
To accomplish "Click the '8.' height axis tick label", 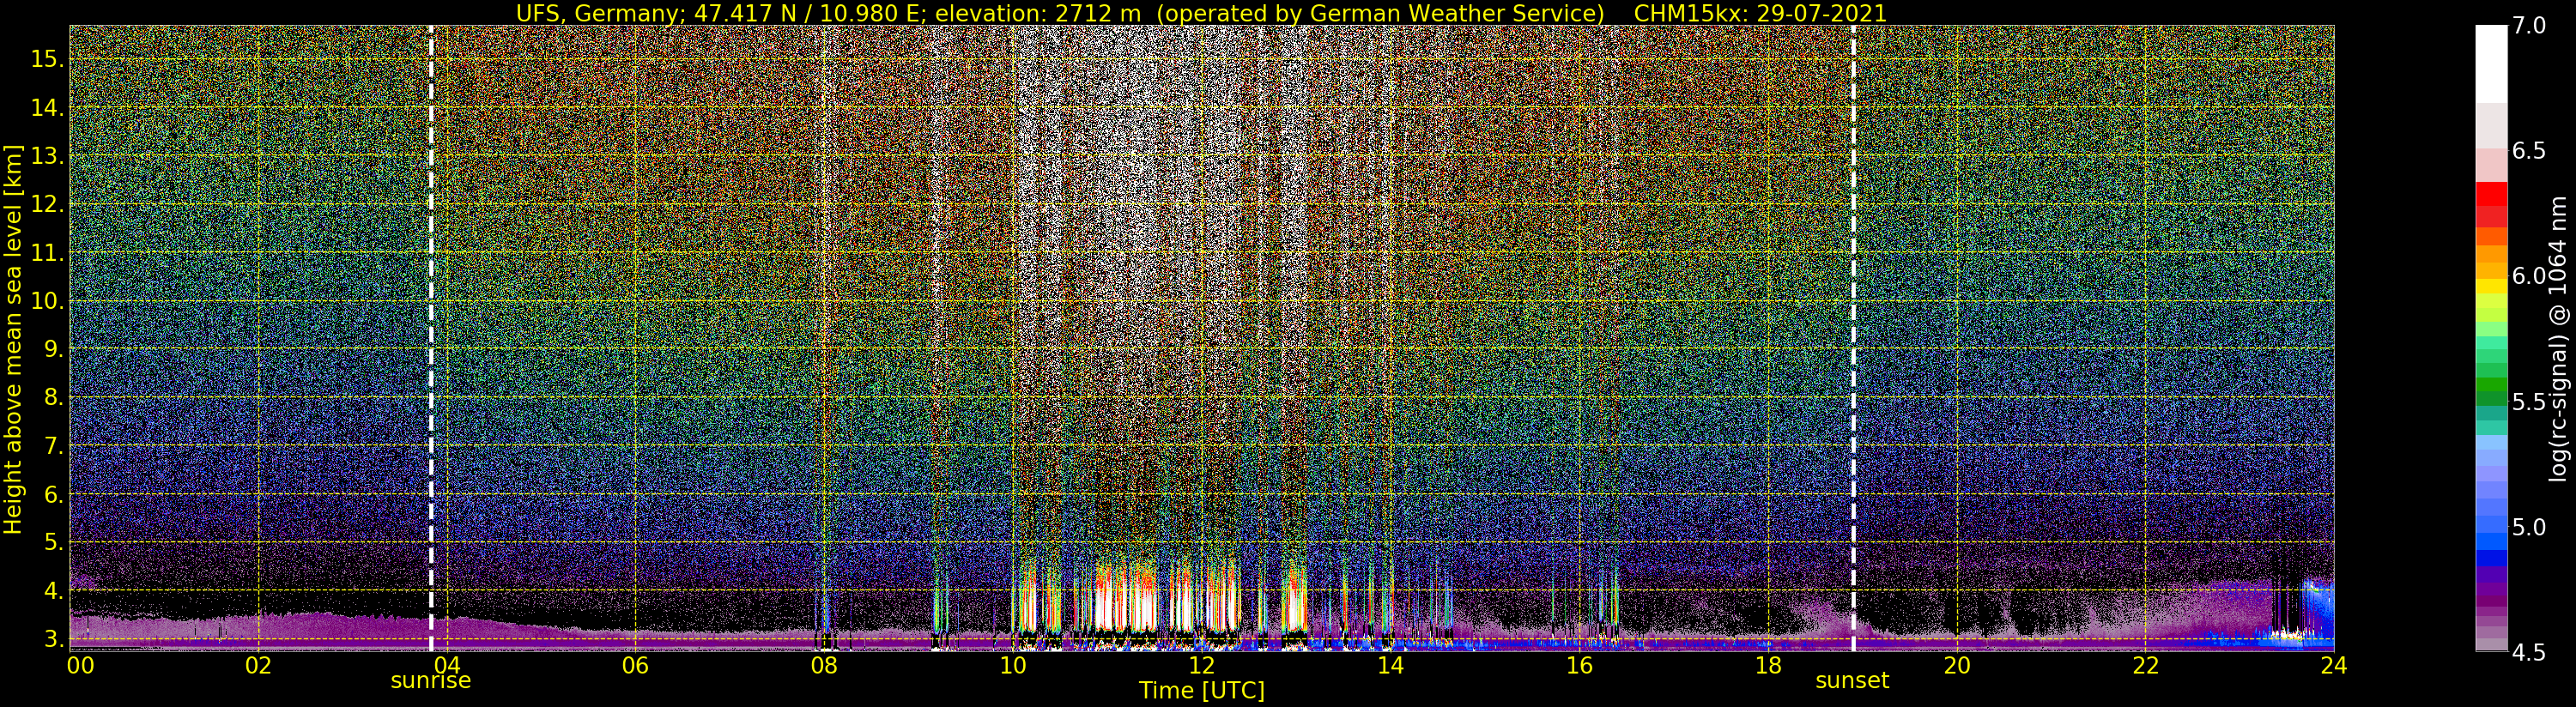I will [52, 397].
